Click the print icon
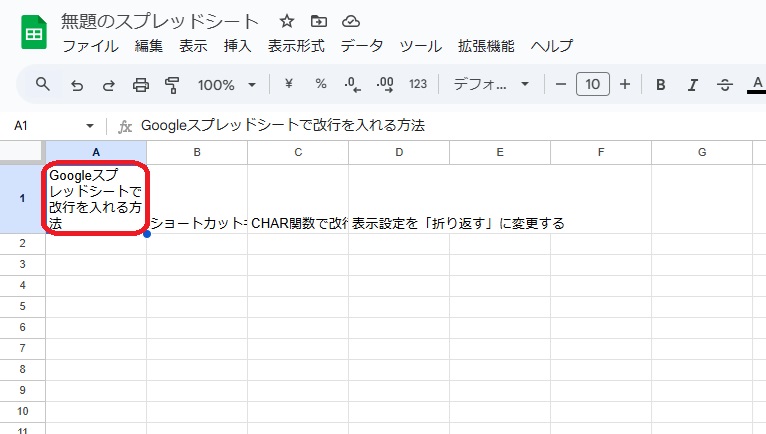 (x=141, y=85)
